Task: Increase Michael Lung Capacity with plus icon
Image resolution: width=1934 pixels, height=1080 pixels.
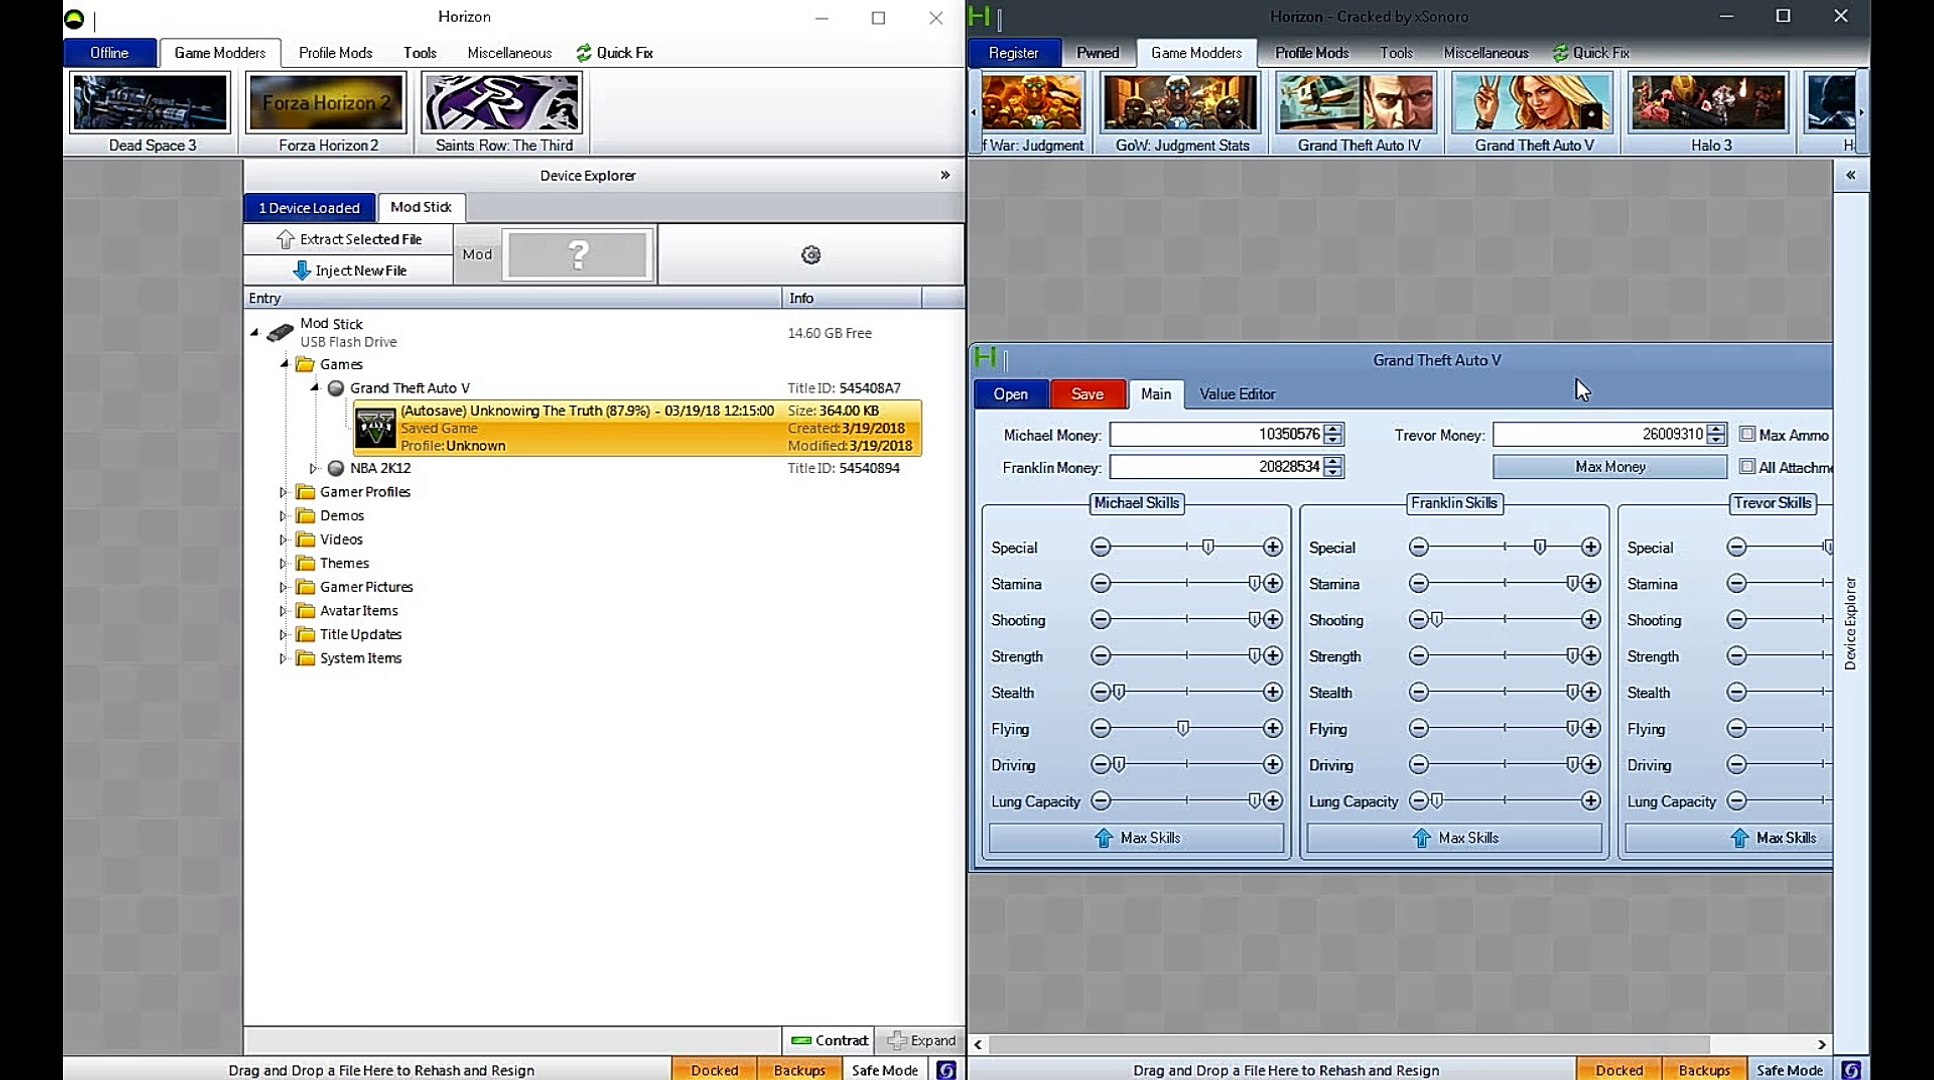Action: 1273,801
